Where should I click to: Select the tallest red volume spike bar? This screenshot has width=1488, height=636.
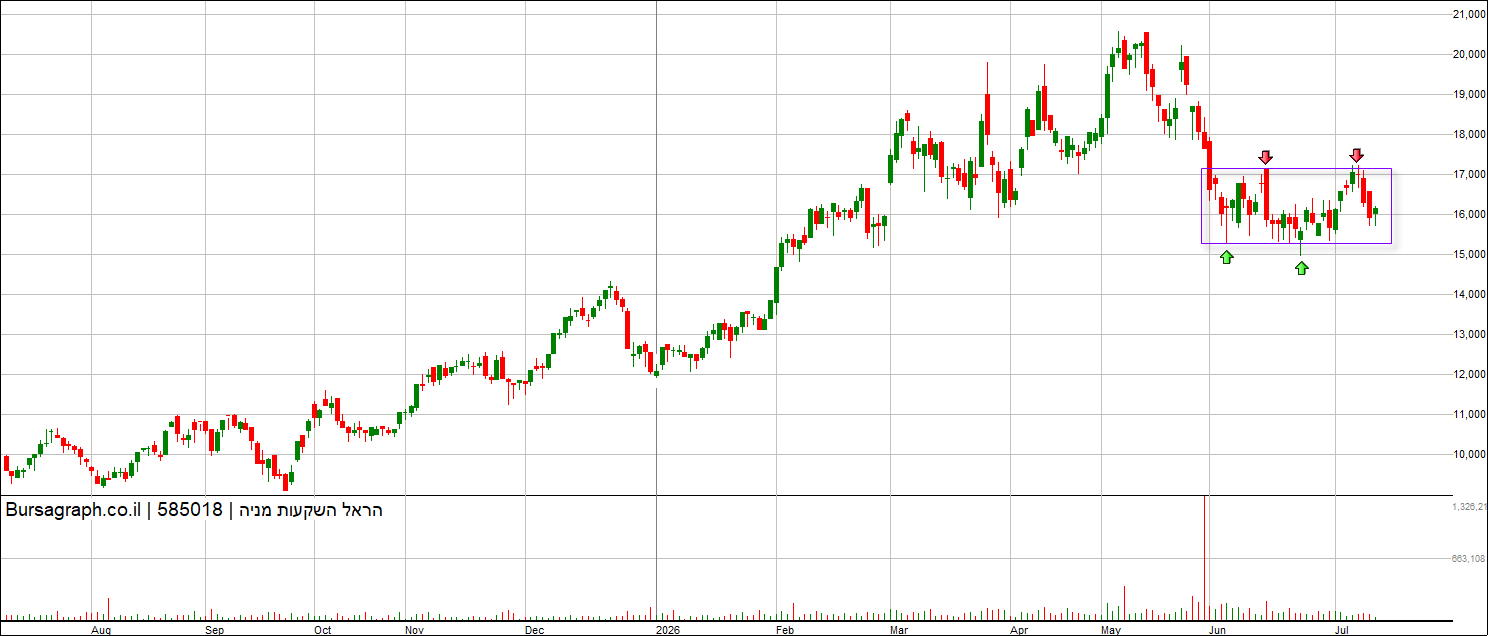tap(1205, 558)
